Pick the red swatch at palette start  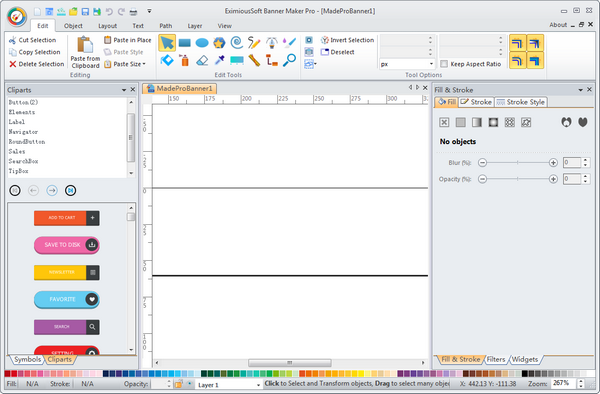click(7, 374)
